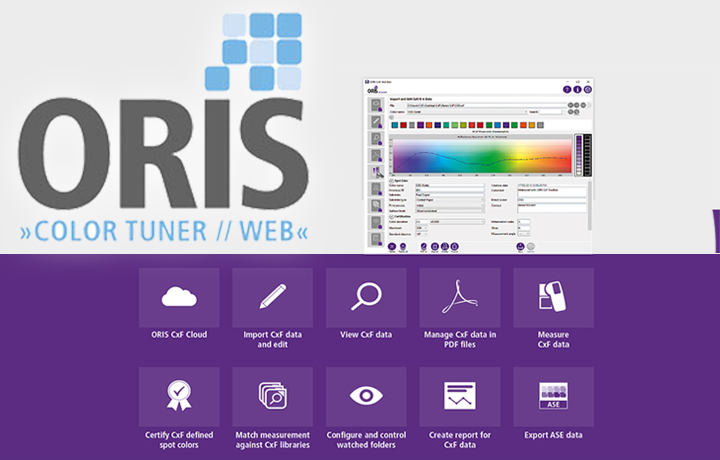Screen dimensions: 720x460
Task: Select pencil icon in toolbox window sidebar
Action: pyautogui.click(x=376, y=122)
